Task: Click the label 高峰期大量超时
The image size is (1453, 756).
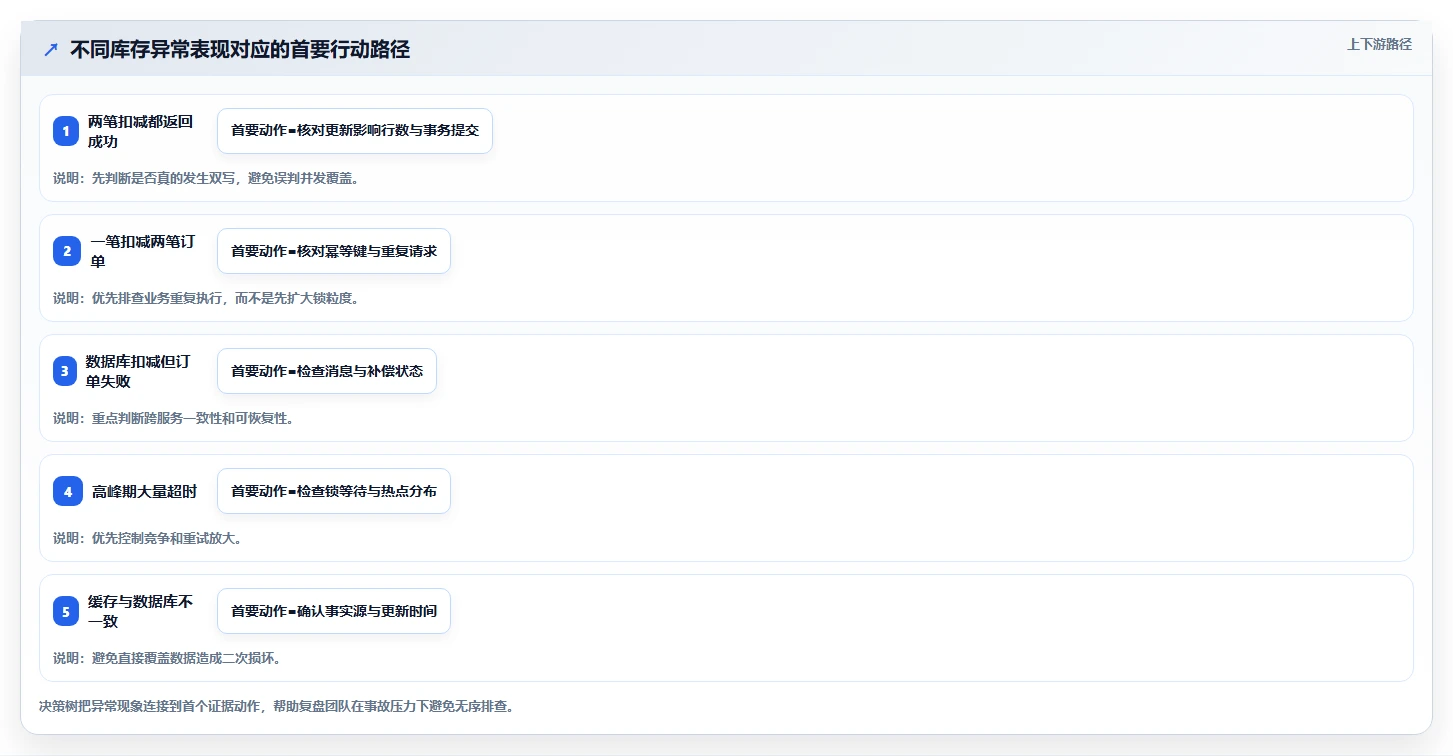Action: (144, 491)
